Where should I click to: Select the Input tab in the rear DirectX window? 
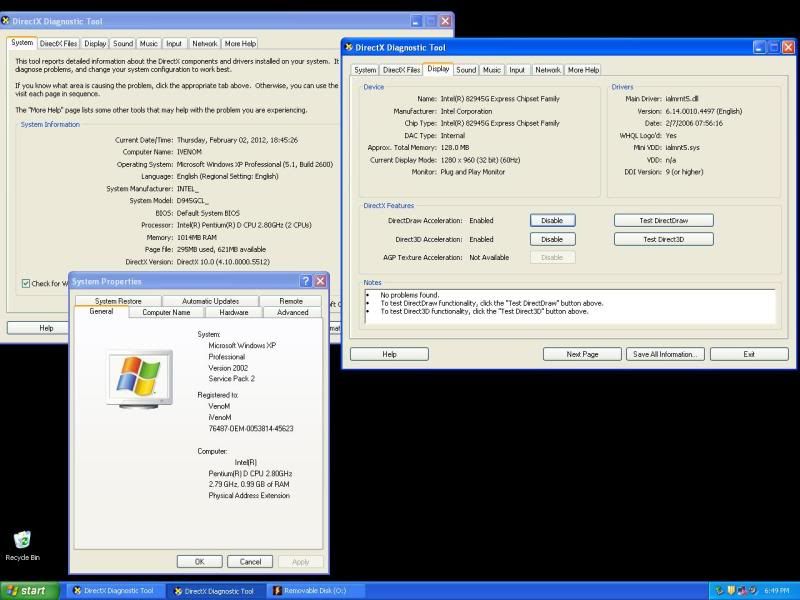(x=174, y=44)
